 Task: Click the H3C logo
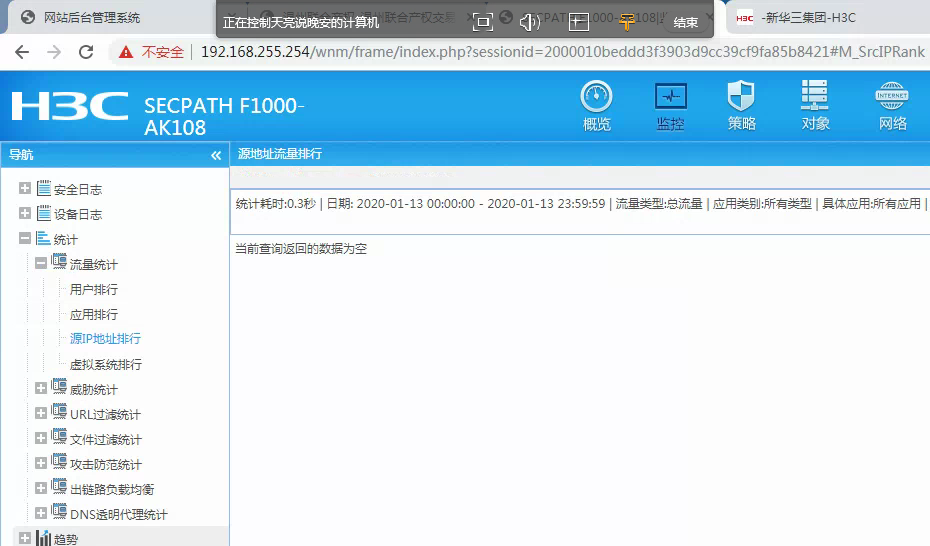[x=70, y=106]
